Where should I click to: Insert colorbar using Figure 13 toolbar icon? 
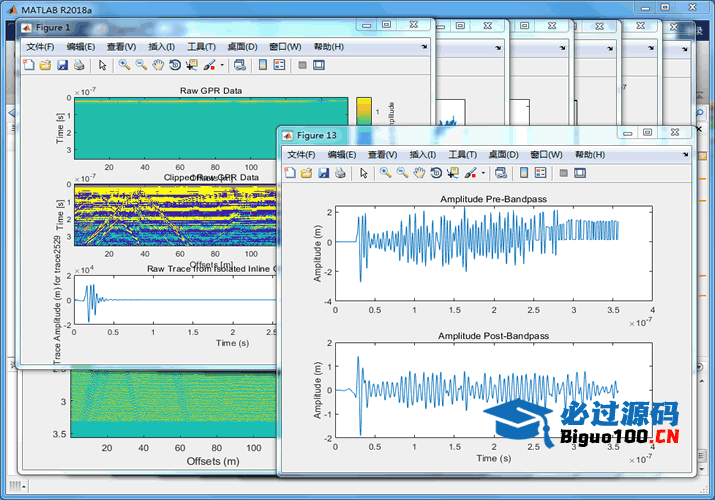524,173
